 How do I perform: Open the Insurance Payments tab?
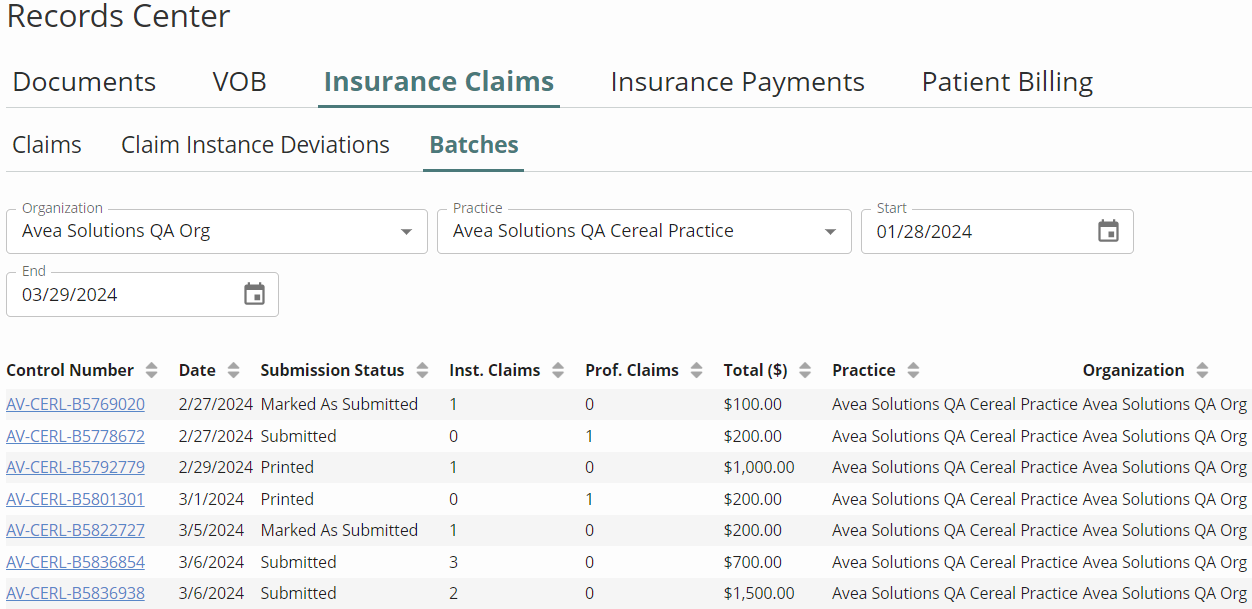pos(738,82)
